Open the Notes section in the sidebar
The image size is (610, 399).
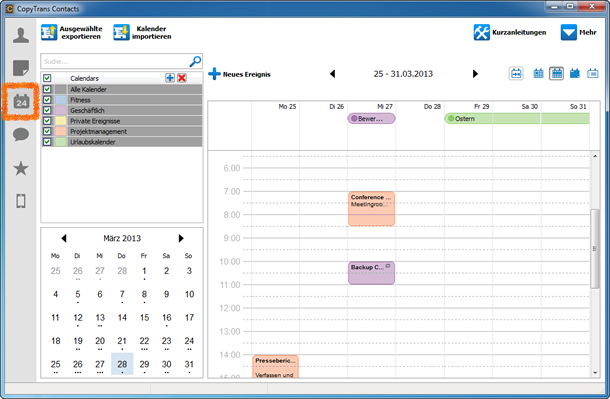pos(21,68)
